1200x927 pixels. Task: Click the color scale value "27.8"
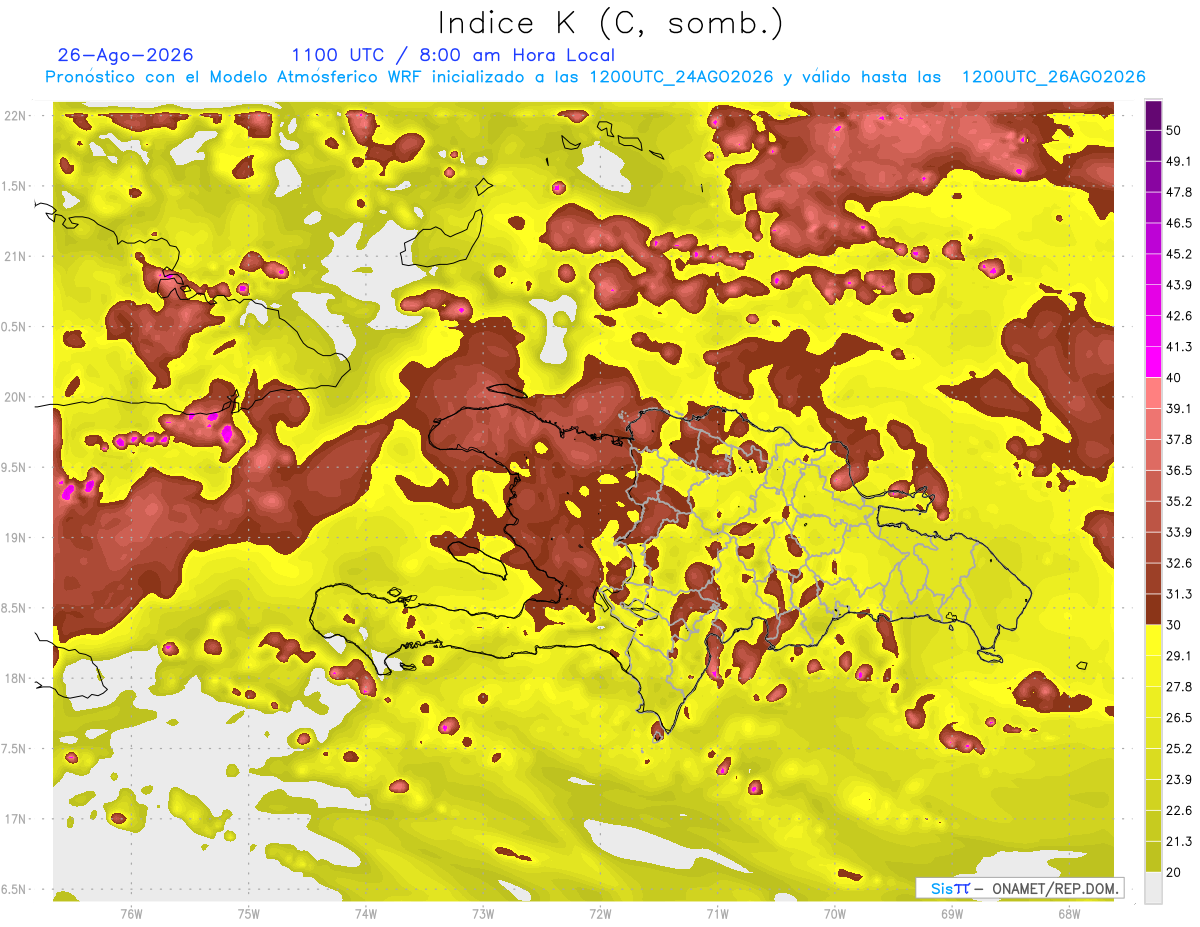[x=1178, y=687]
